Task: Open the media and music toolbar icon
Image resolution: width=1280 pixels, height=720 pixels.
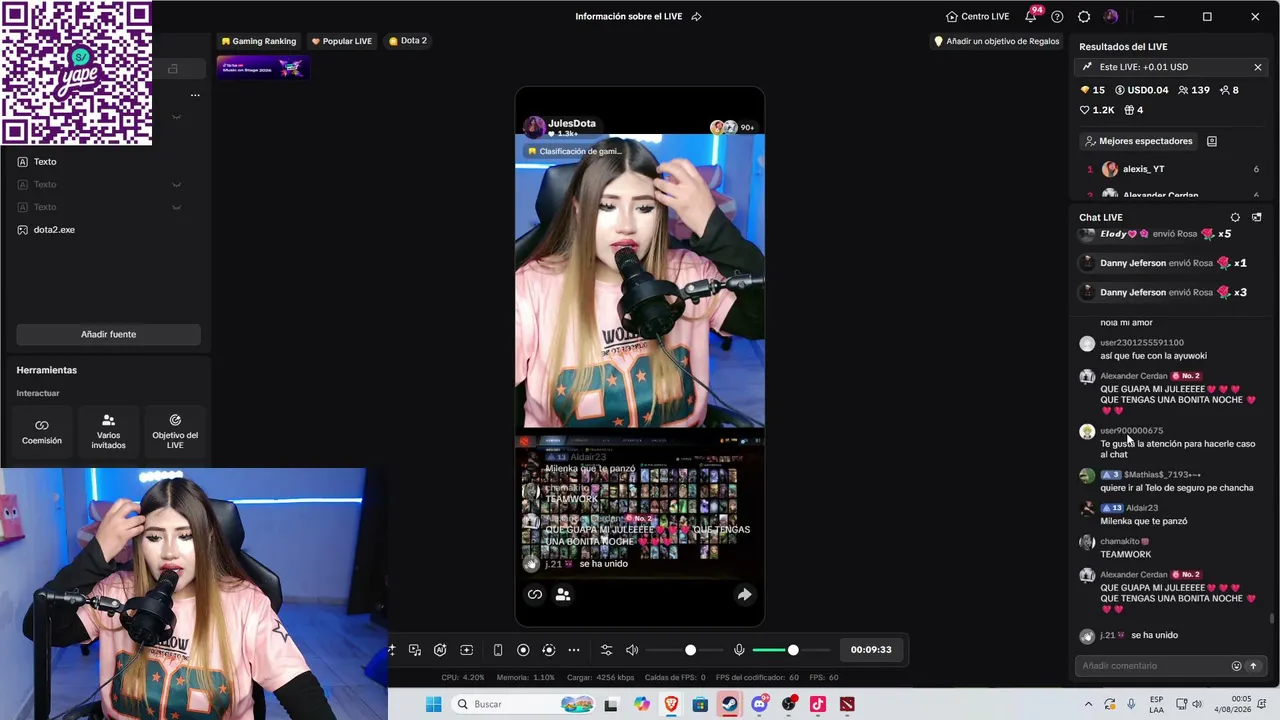Action: pos(415,650)
